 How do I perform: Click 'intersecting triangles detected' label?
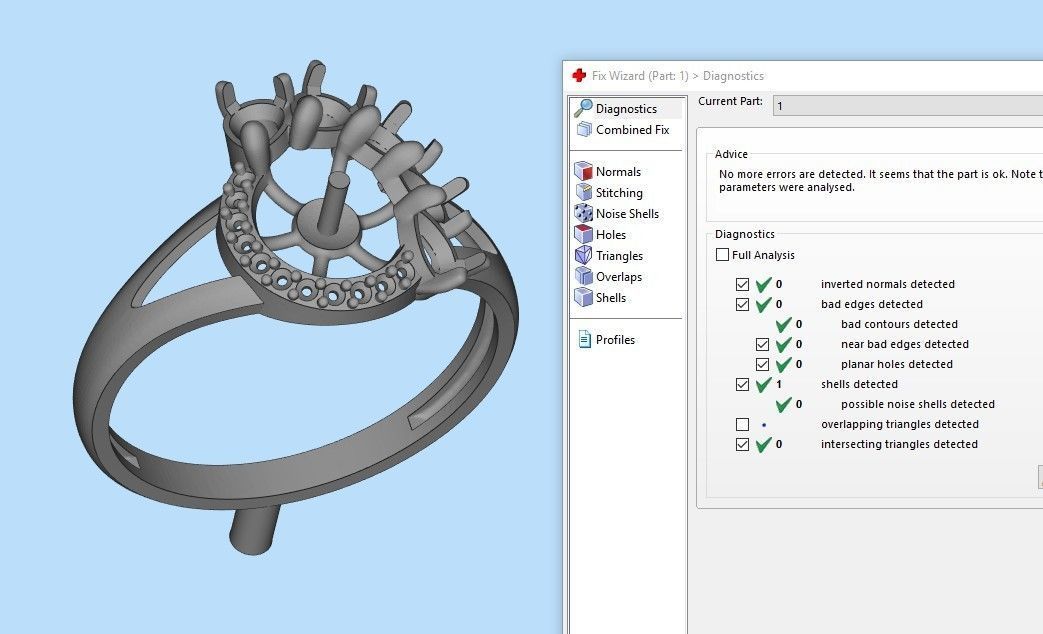click(x=899, y=444)
